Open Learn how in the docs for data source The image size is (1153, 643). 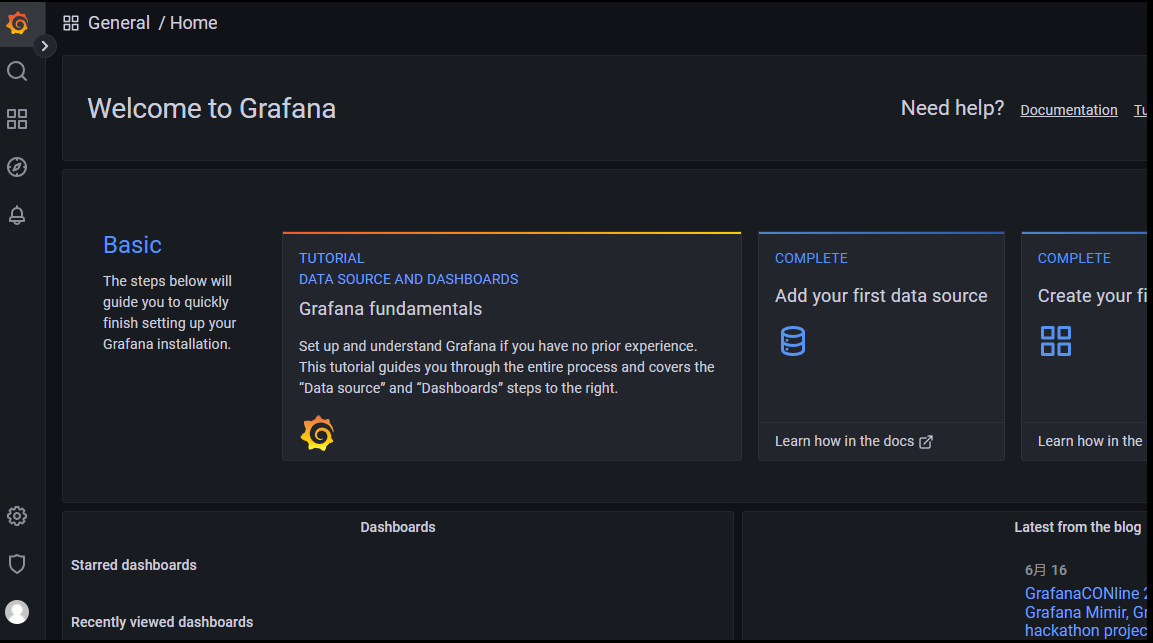click(853, 441)
